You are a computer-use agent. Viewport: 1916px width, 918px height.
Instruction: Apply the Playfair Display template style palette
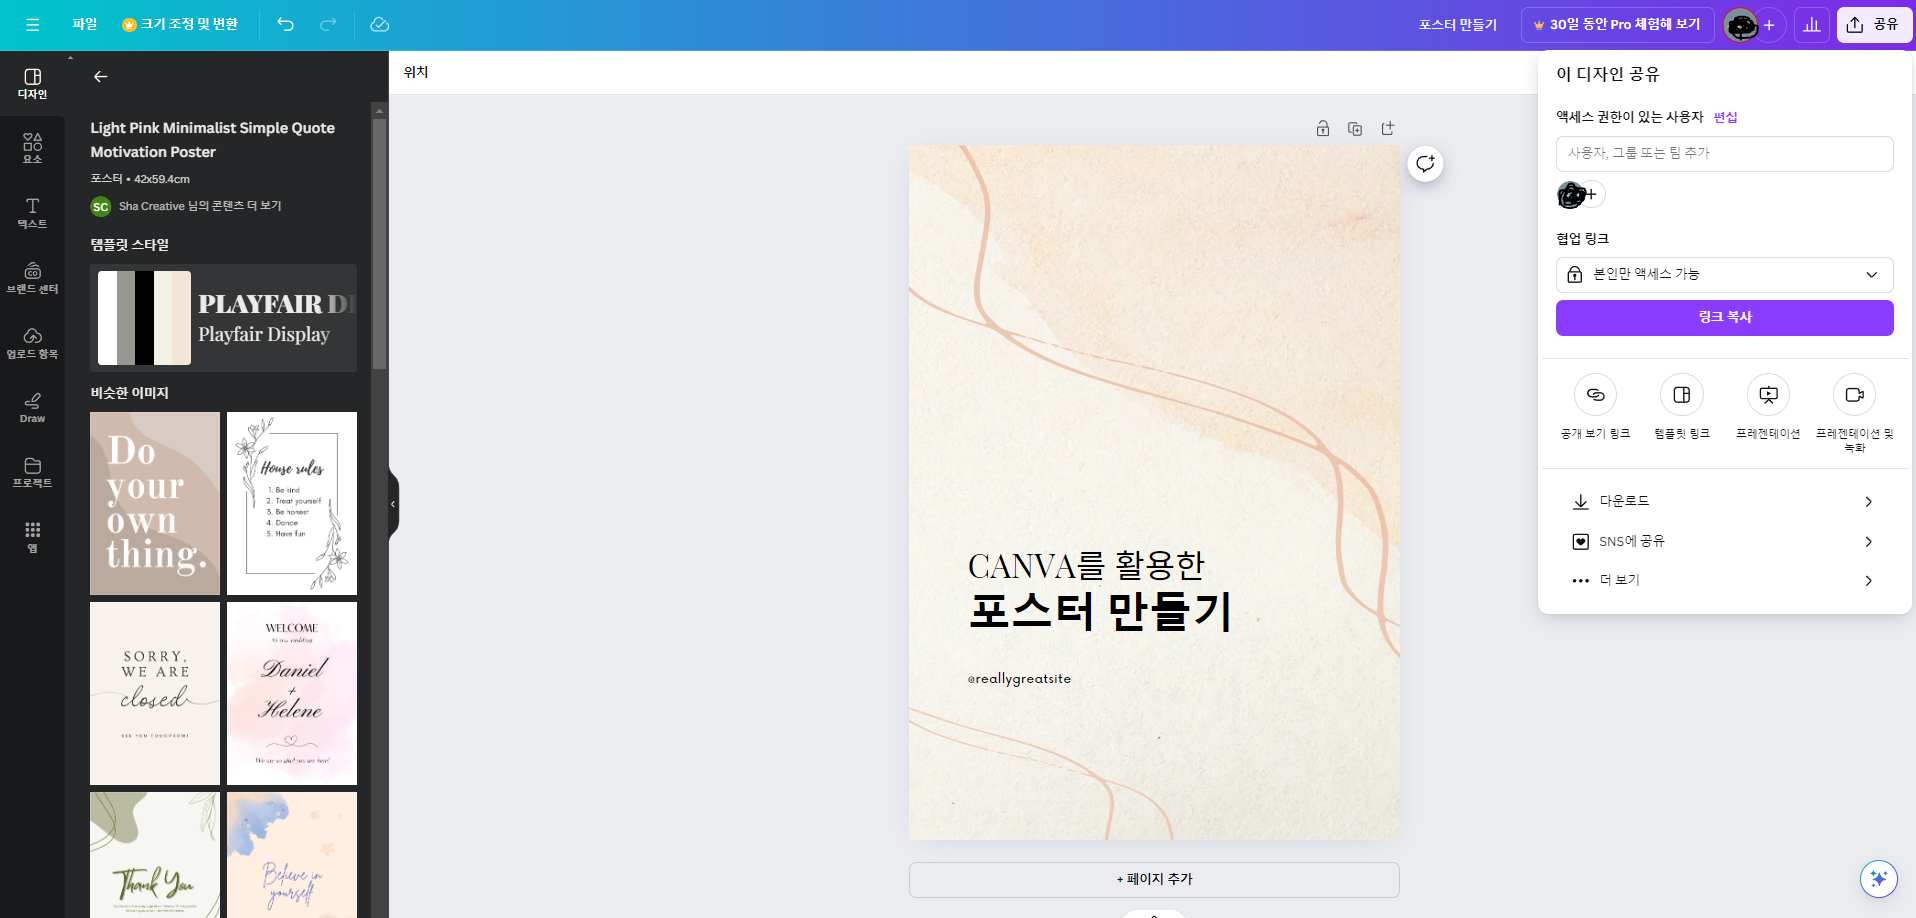[x=223, y=318]
